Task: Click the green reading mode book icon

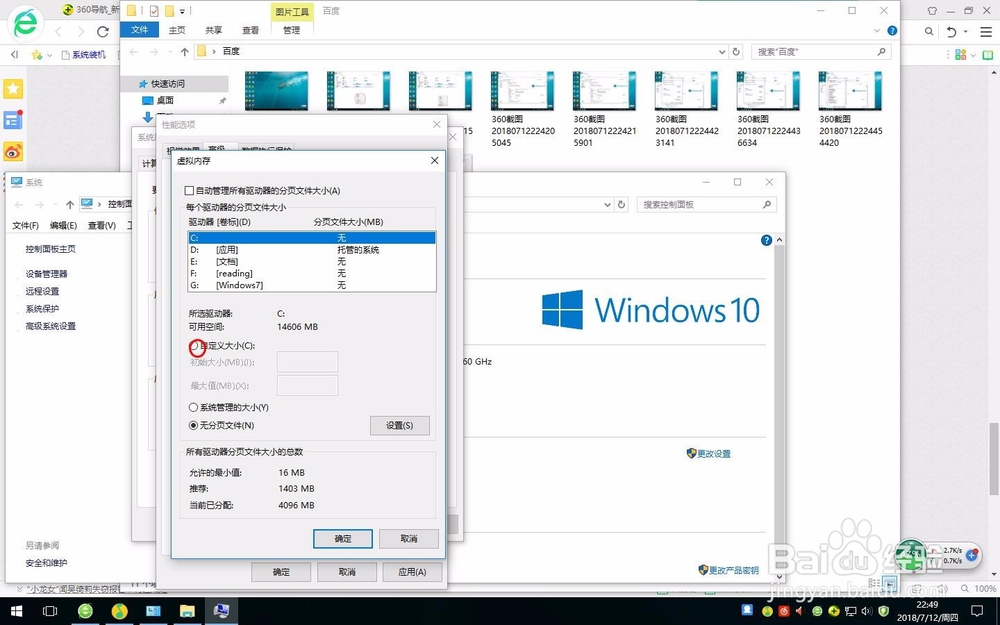Action: [x=987, y=55]
